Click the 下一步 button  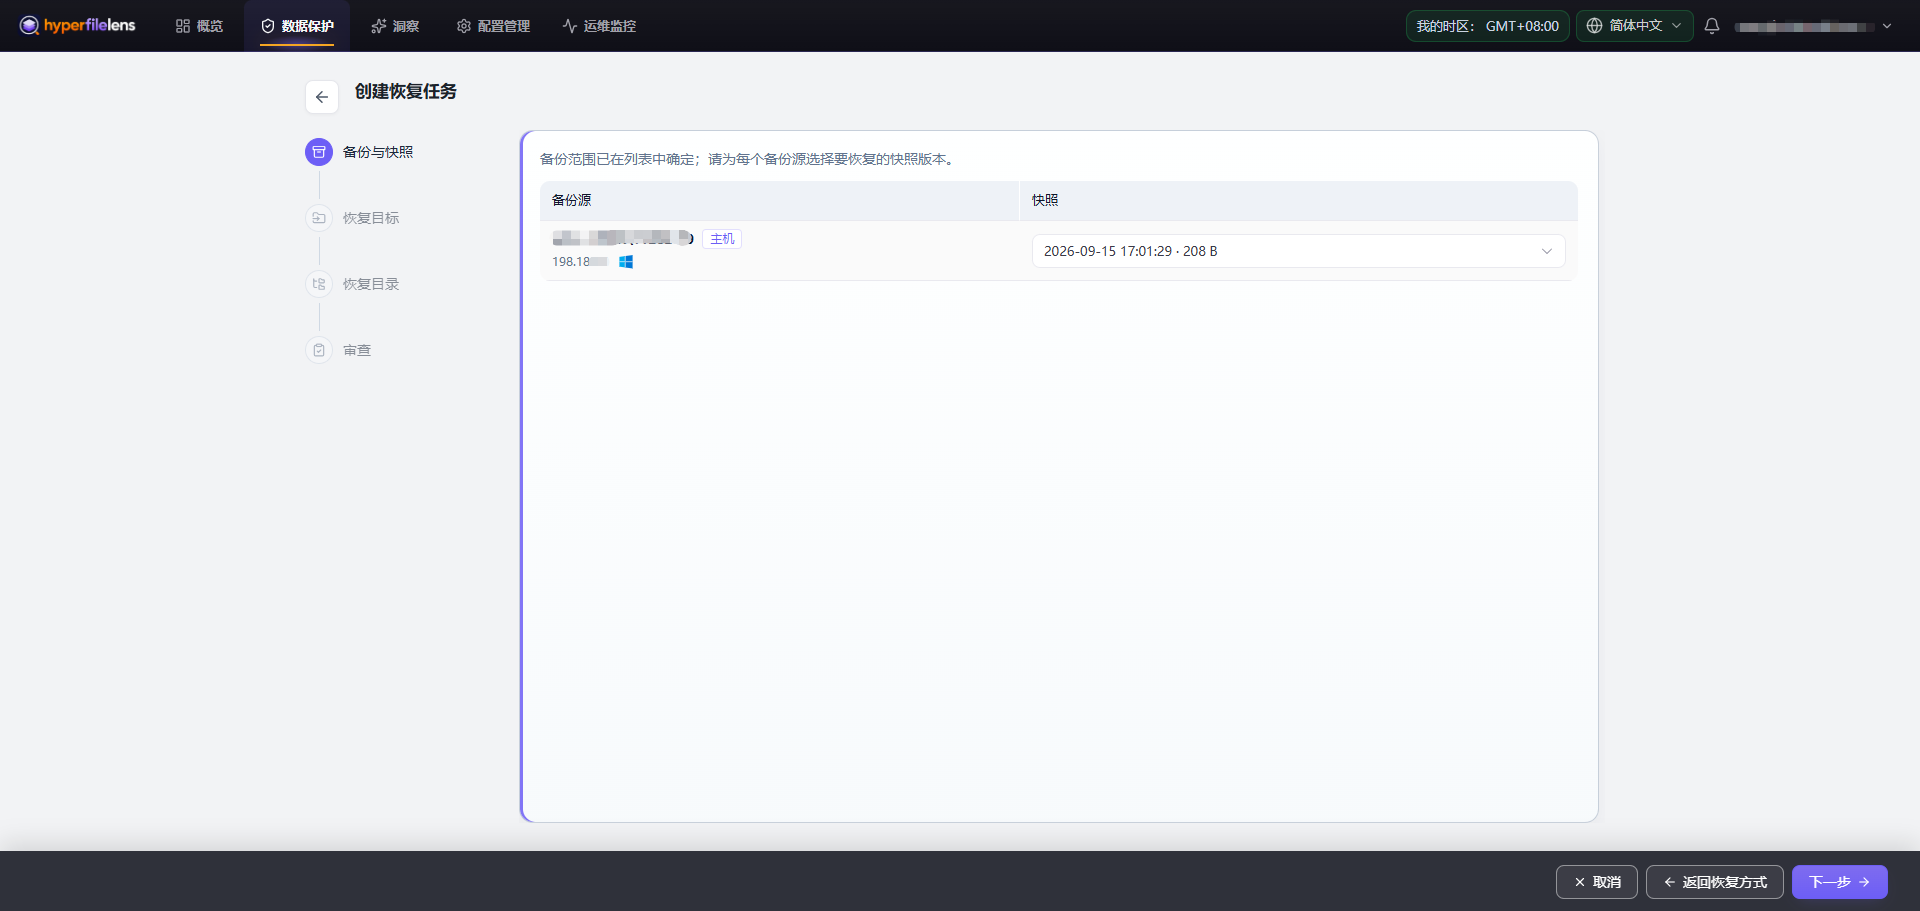coord(1840,882)
